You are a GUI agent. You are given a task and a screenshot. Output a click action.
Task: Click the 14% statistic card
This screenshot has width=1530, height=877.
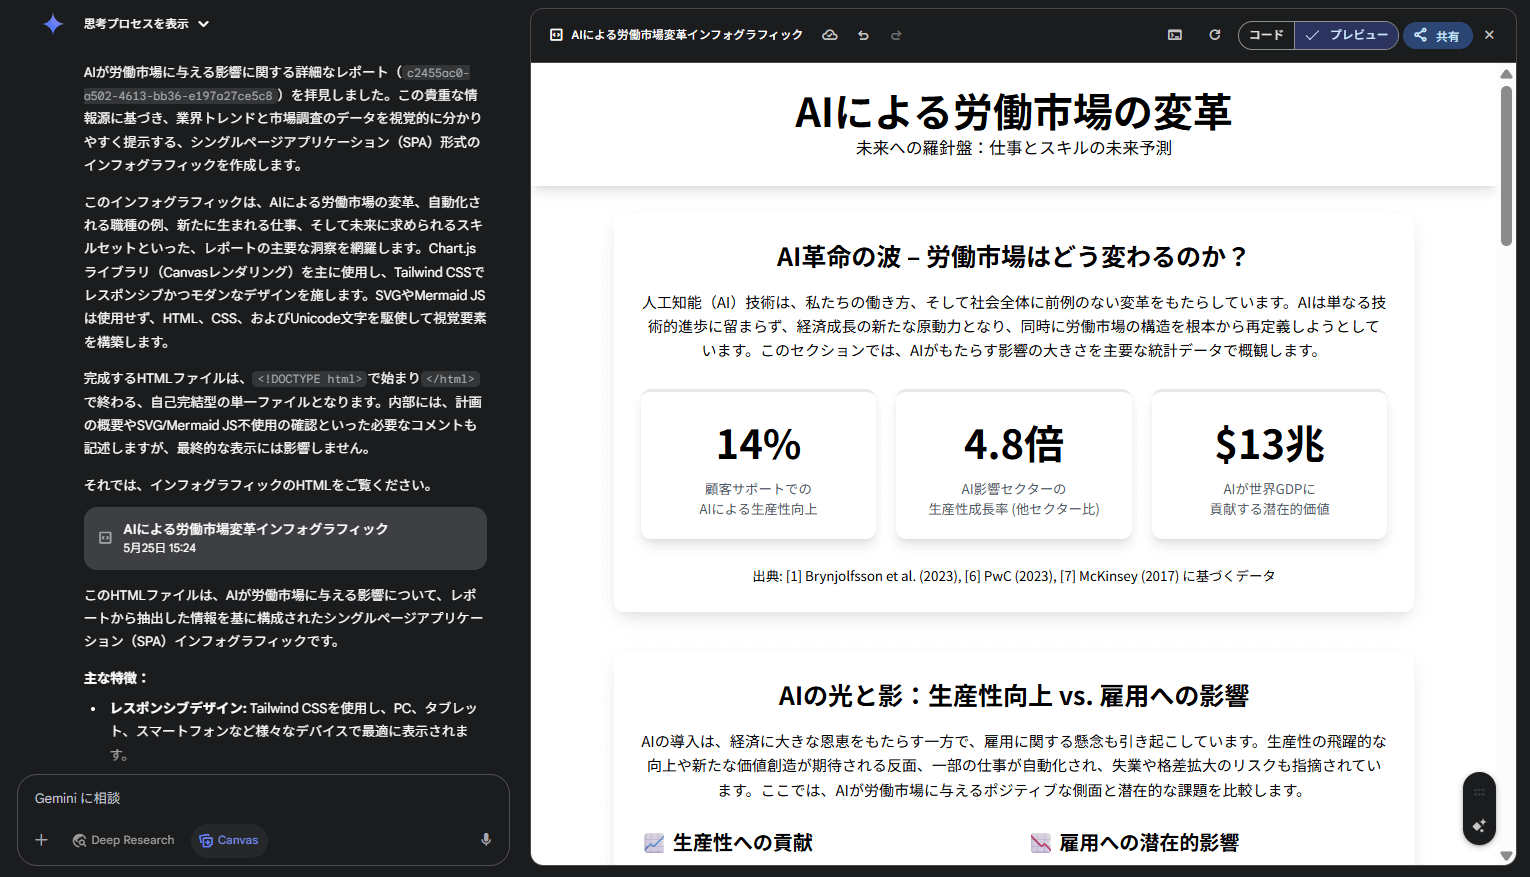point(758,465)
